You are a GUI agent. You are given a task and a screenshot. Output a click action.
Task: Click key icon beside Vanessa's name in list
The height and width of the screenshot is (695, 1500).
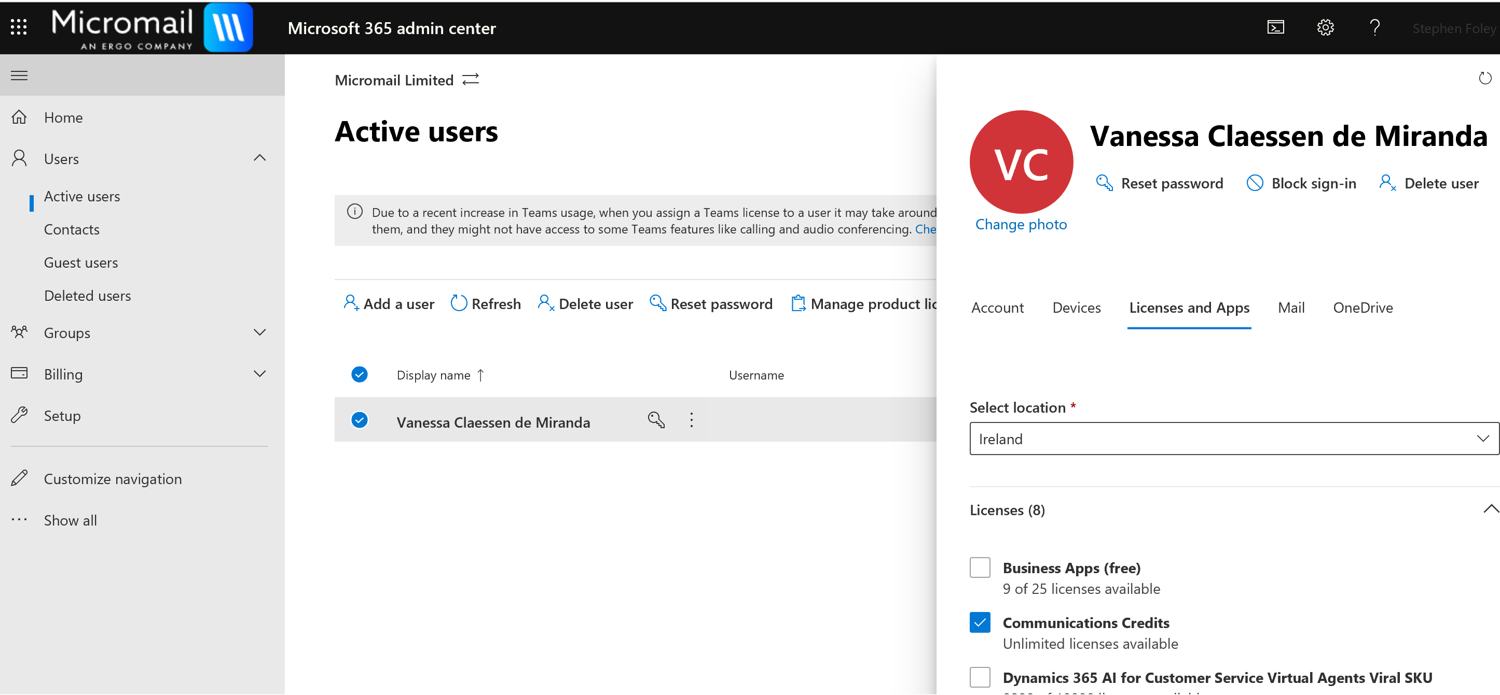click(656, 421)
